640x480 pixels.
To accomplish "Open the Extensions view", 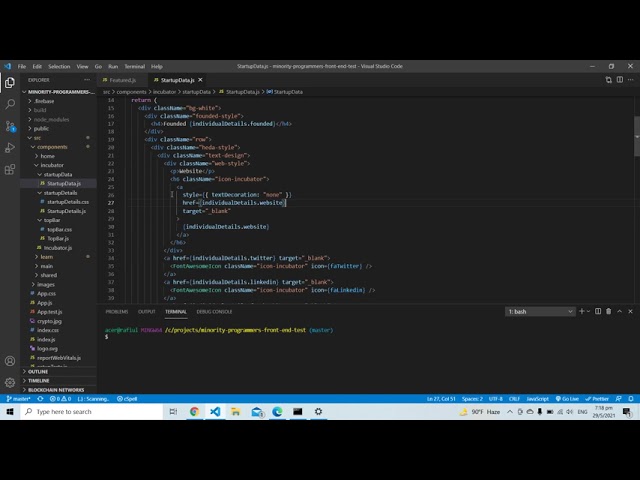I will 10,169.
